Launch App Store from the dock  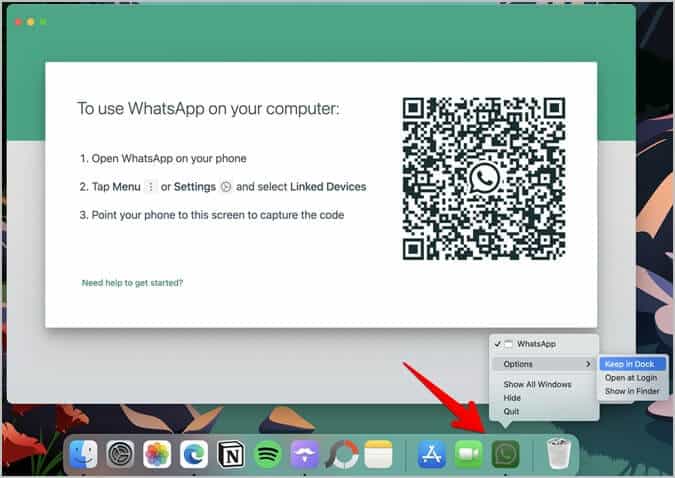coord(432,454)
